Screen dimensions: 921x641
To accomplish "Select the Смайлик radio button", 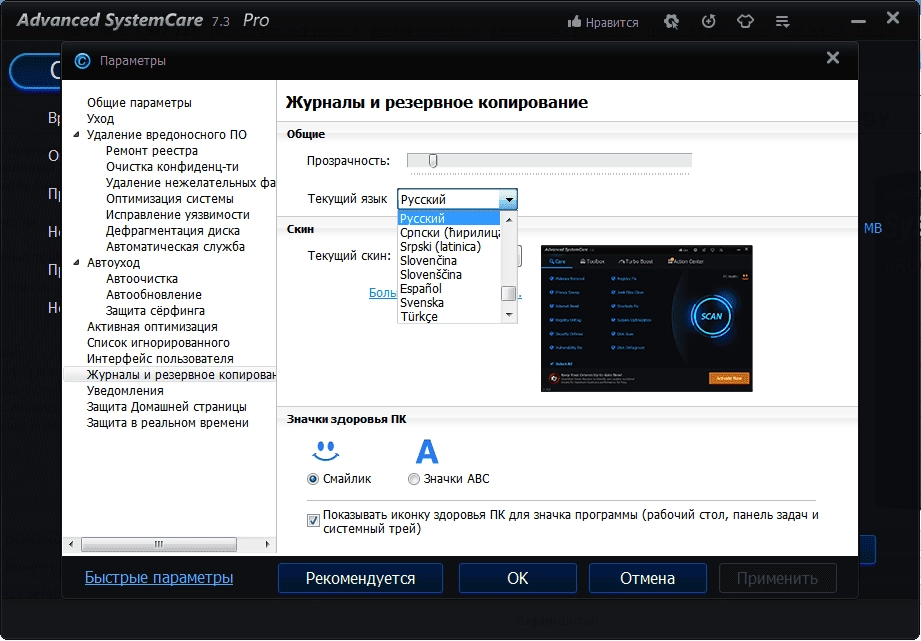I will [x=313, y=479].
